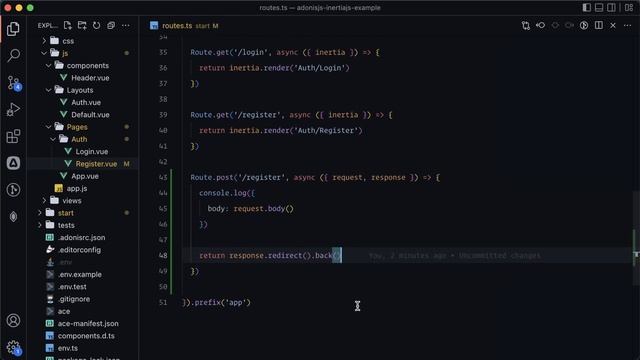Split the editor right
640x360 pixels.
tap(599, 26)
